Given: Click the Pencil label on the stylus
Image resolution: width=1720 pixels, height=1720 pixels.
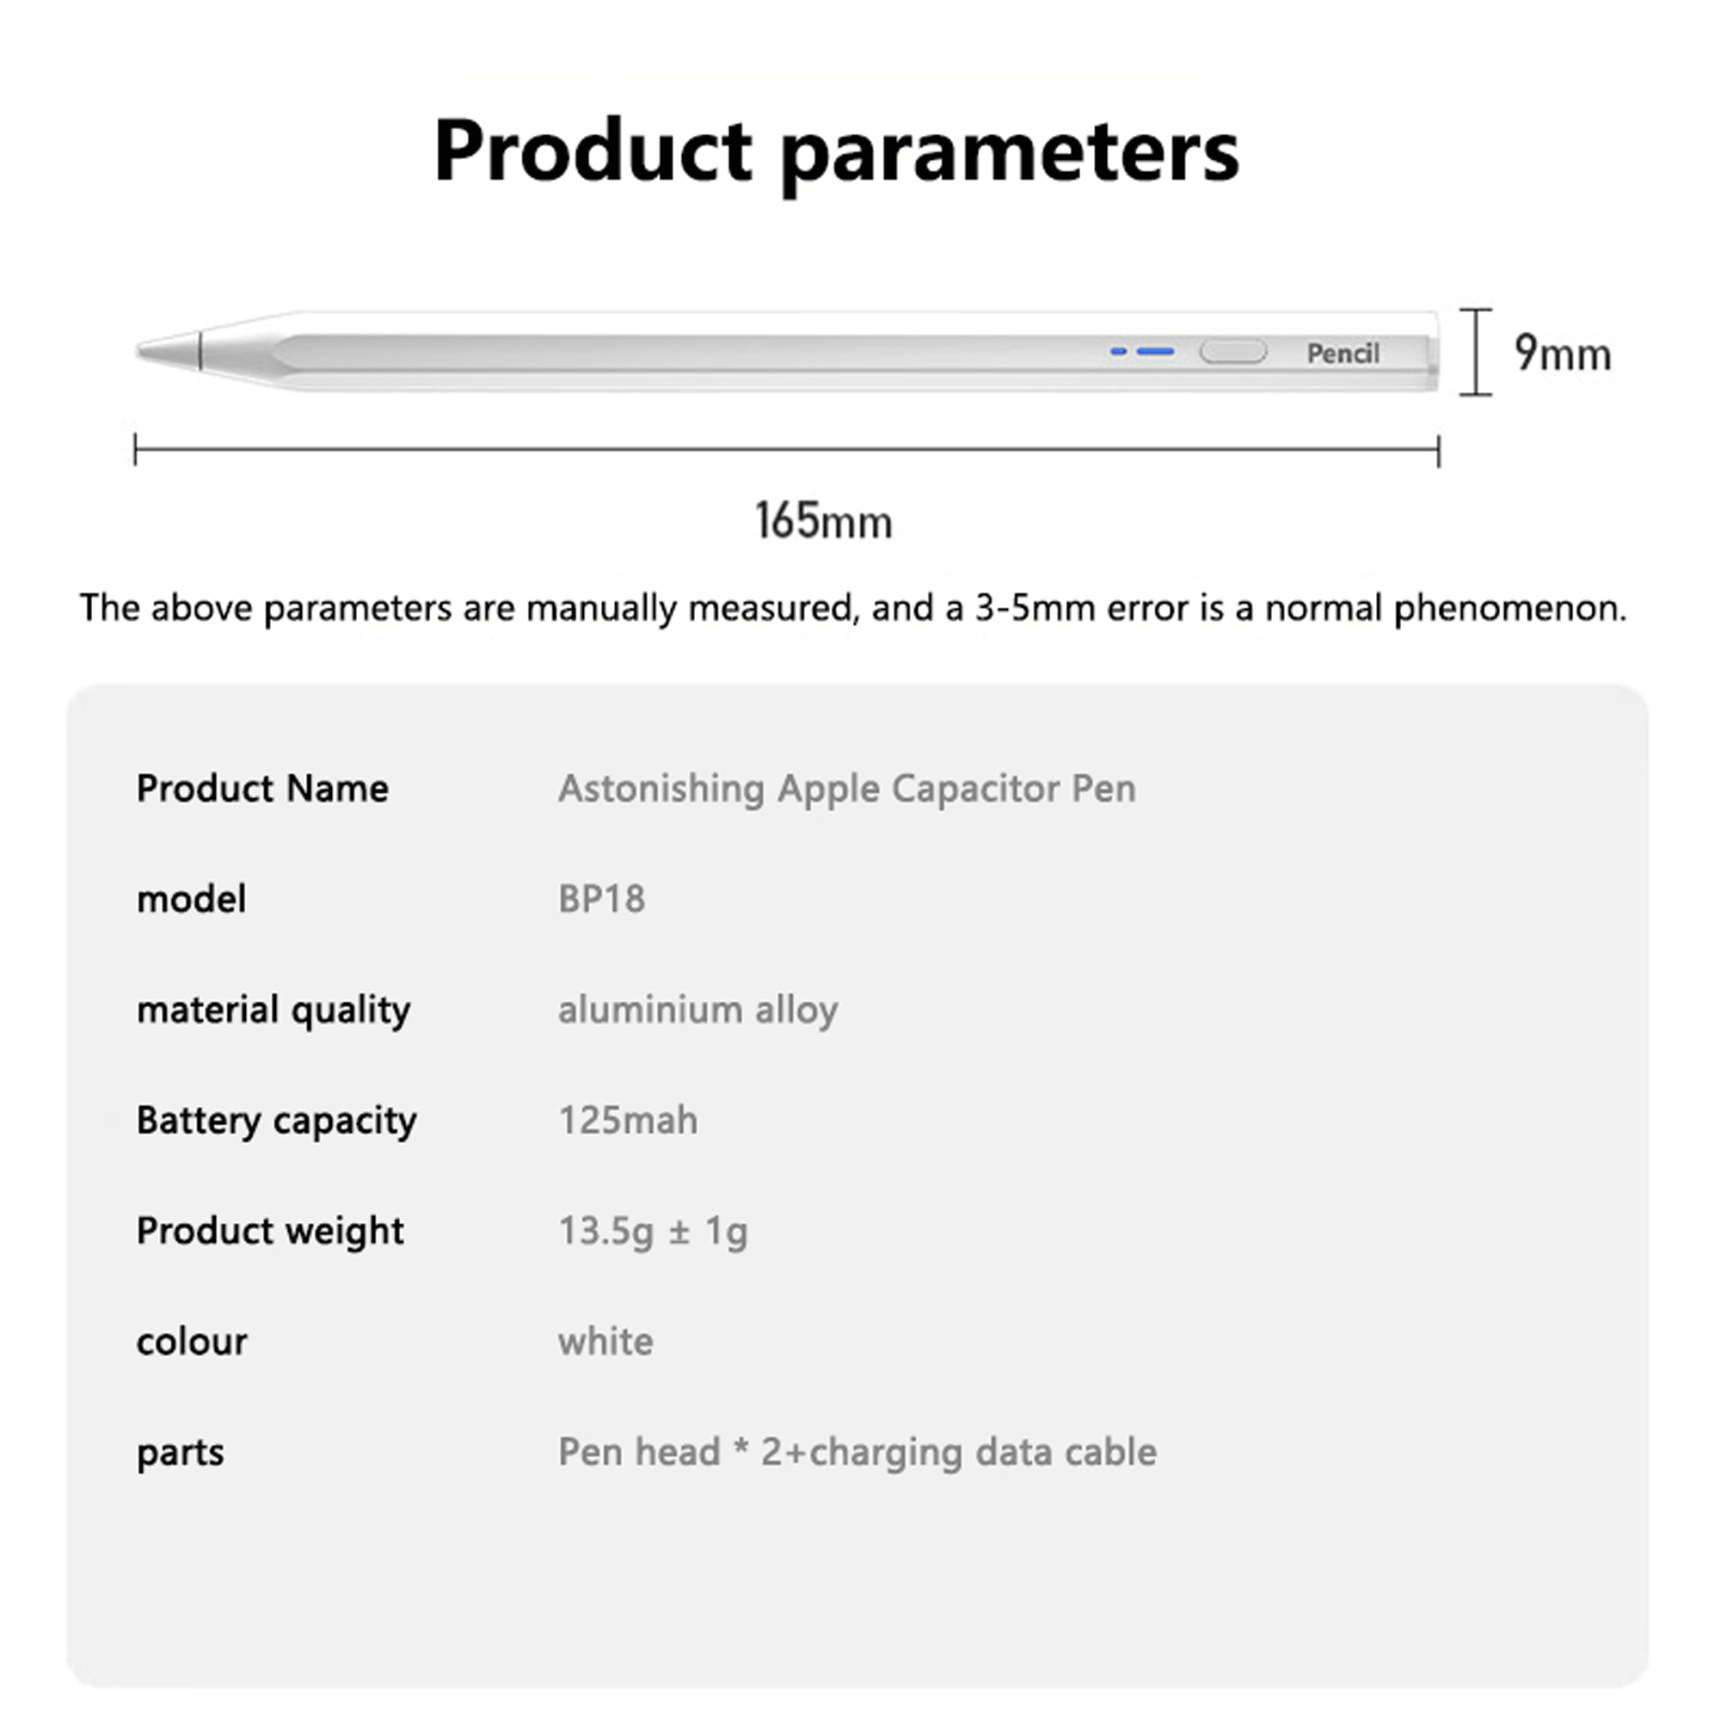Looking at the screenshot, I should click(x=1342, y=353).
